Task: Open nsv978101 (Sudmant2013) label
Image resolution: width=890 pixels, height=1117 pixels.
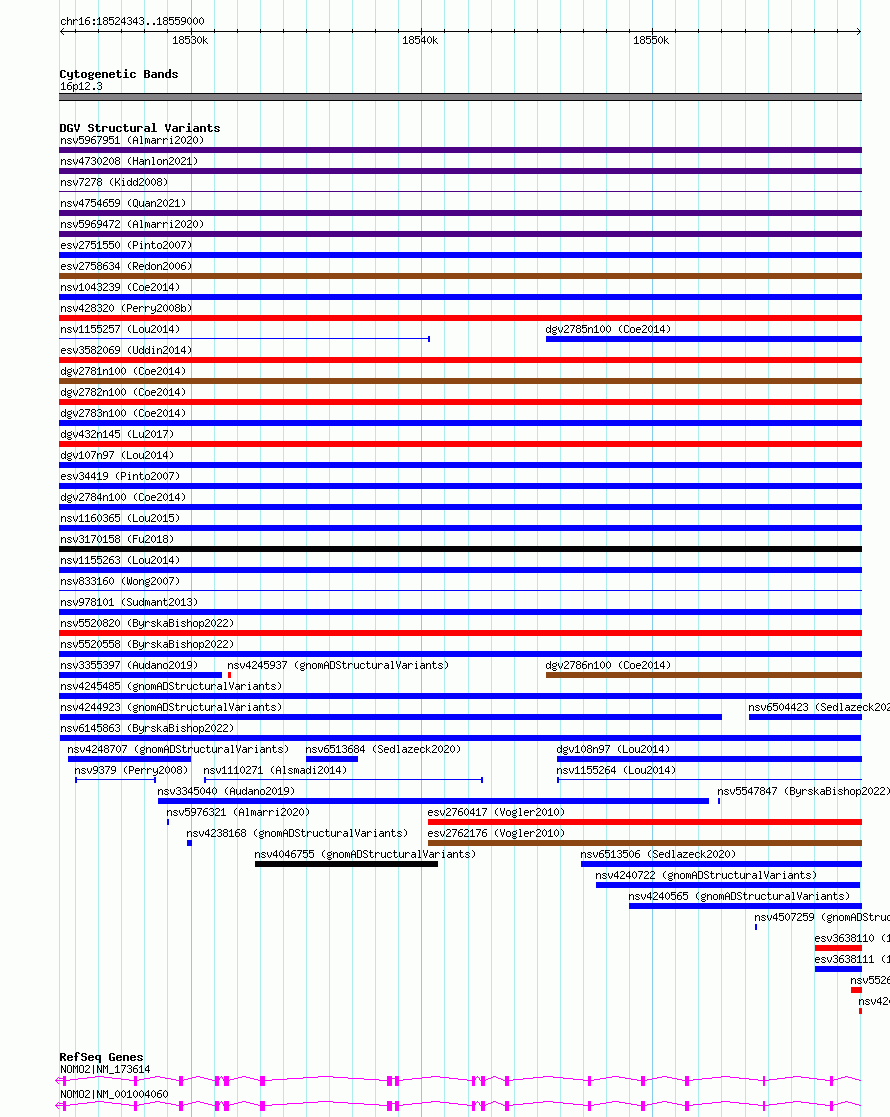Action: click(x=129, y=603)
